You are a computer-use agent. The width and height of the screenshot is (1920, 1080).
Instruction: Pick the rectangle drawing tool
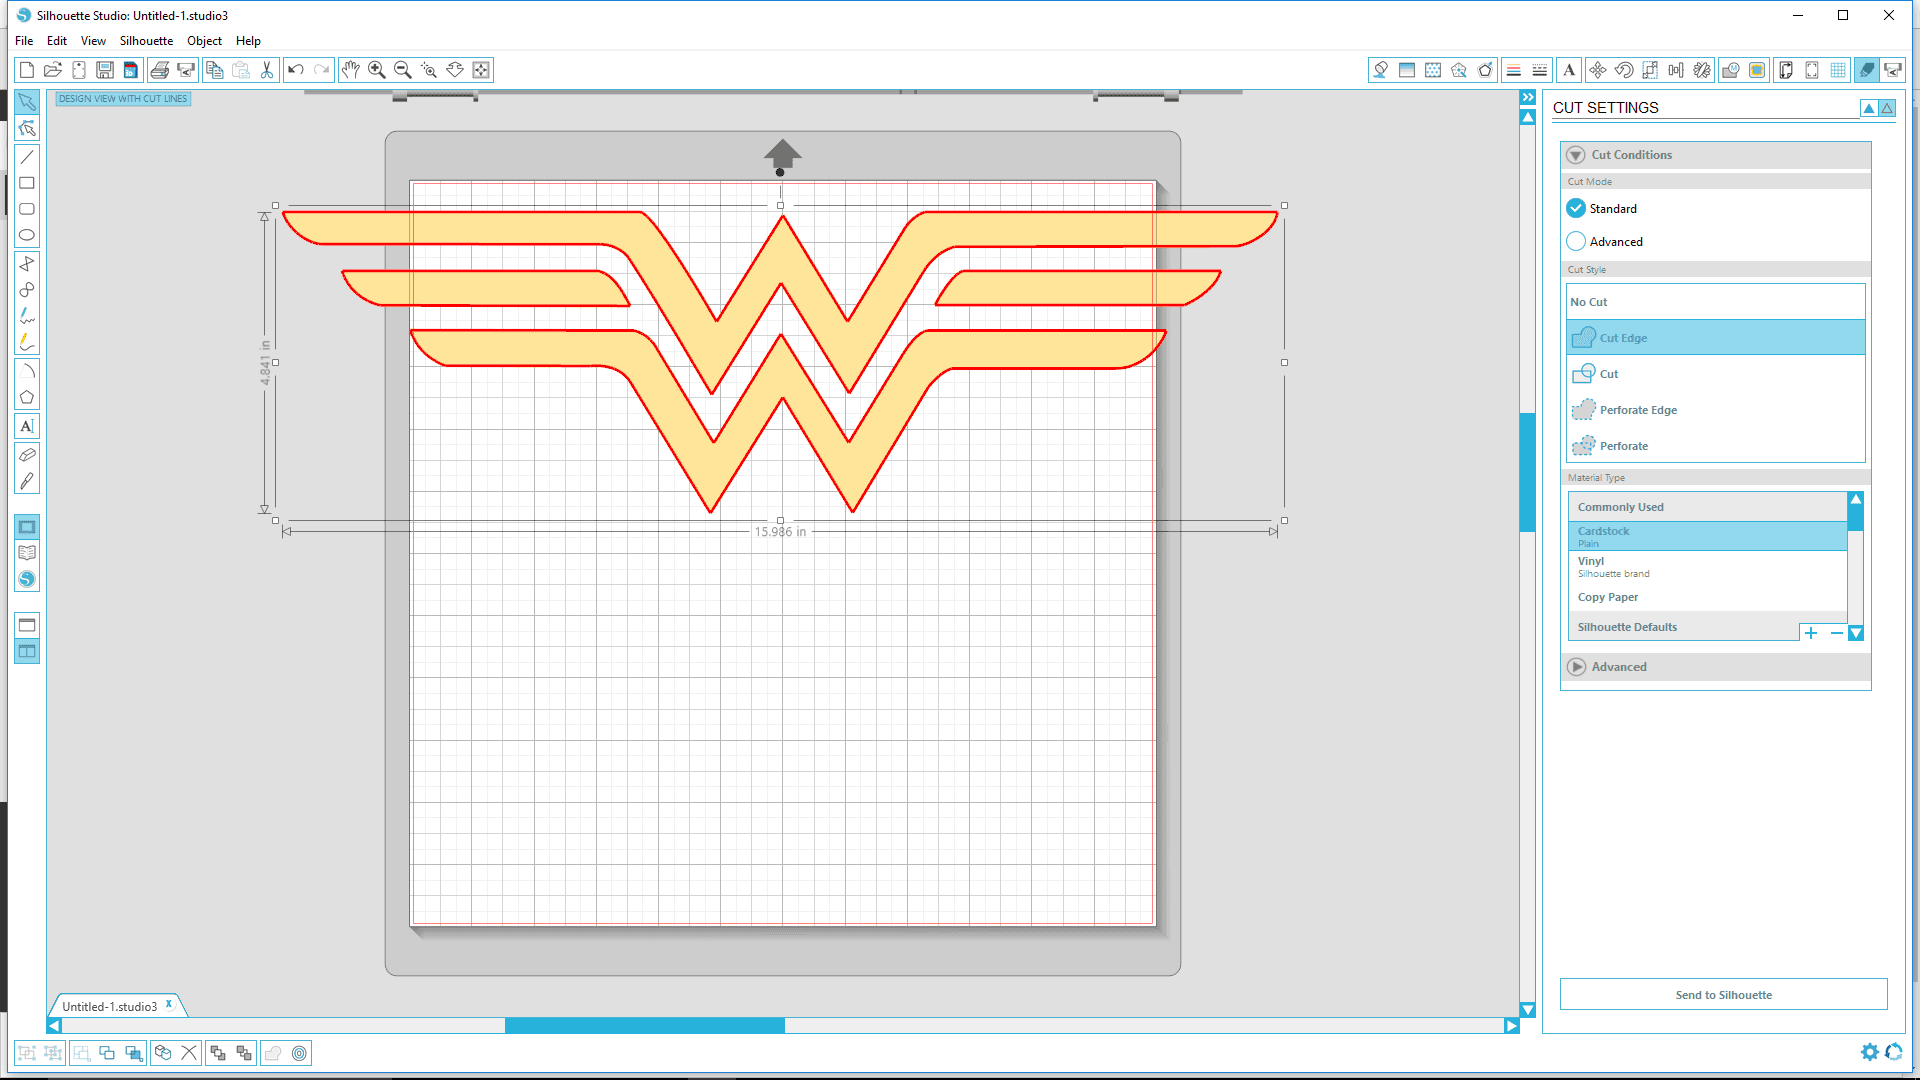(x=27, y=183)
